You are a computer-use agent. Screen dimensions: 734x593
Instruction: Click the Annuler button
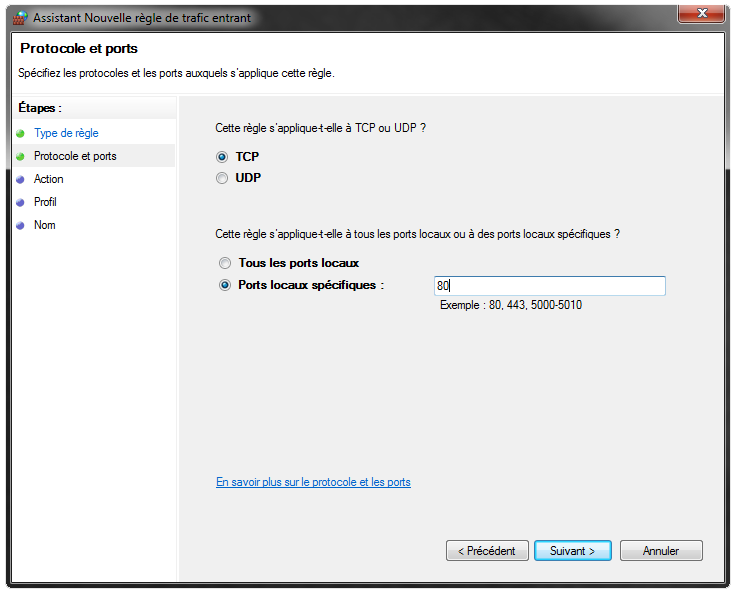tap(661, 550)
